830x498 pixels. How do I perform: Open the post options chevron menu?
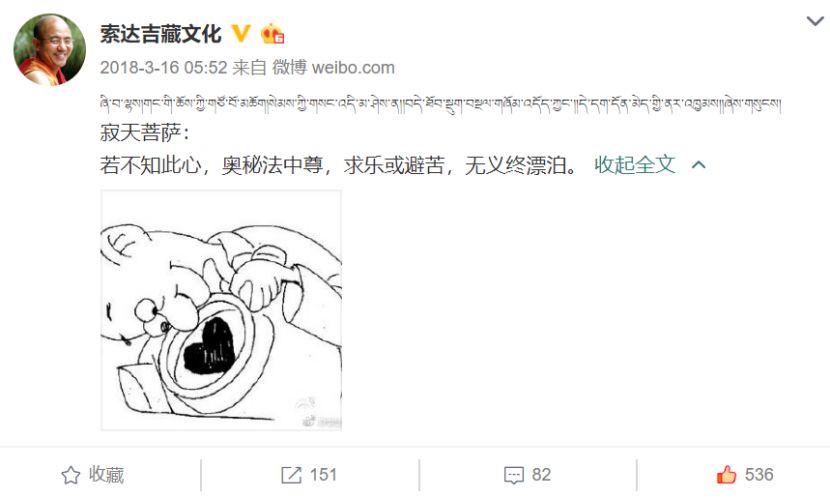coord(815,21)
